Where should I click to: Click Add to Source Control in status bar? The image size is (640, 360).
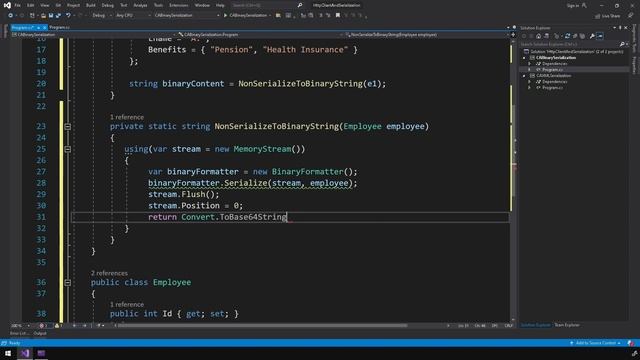tap(596, 343)
